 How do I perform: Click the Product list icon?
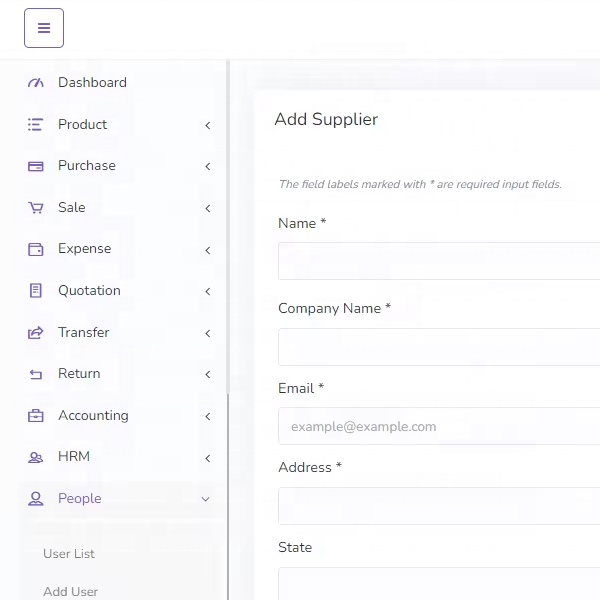click(x=36, y=125)
